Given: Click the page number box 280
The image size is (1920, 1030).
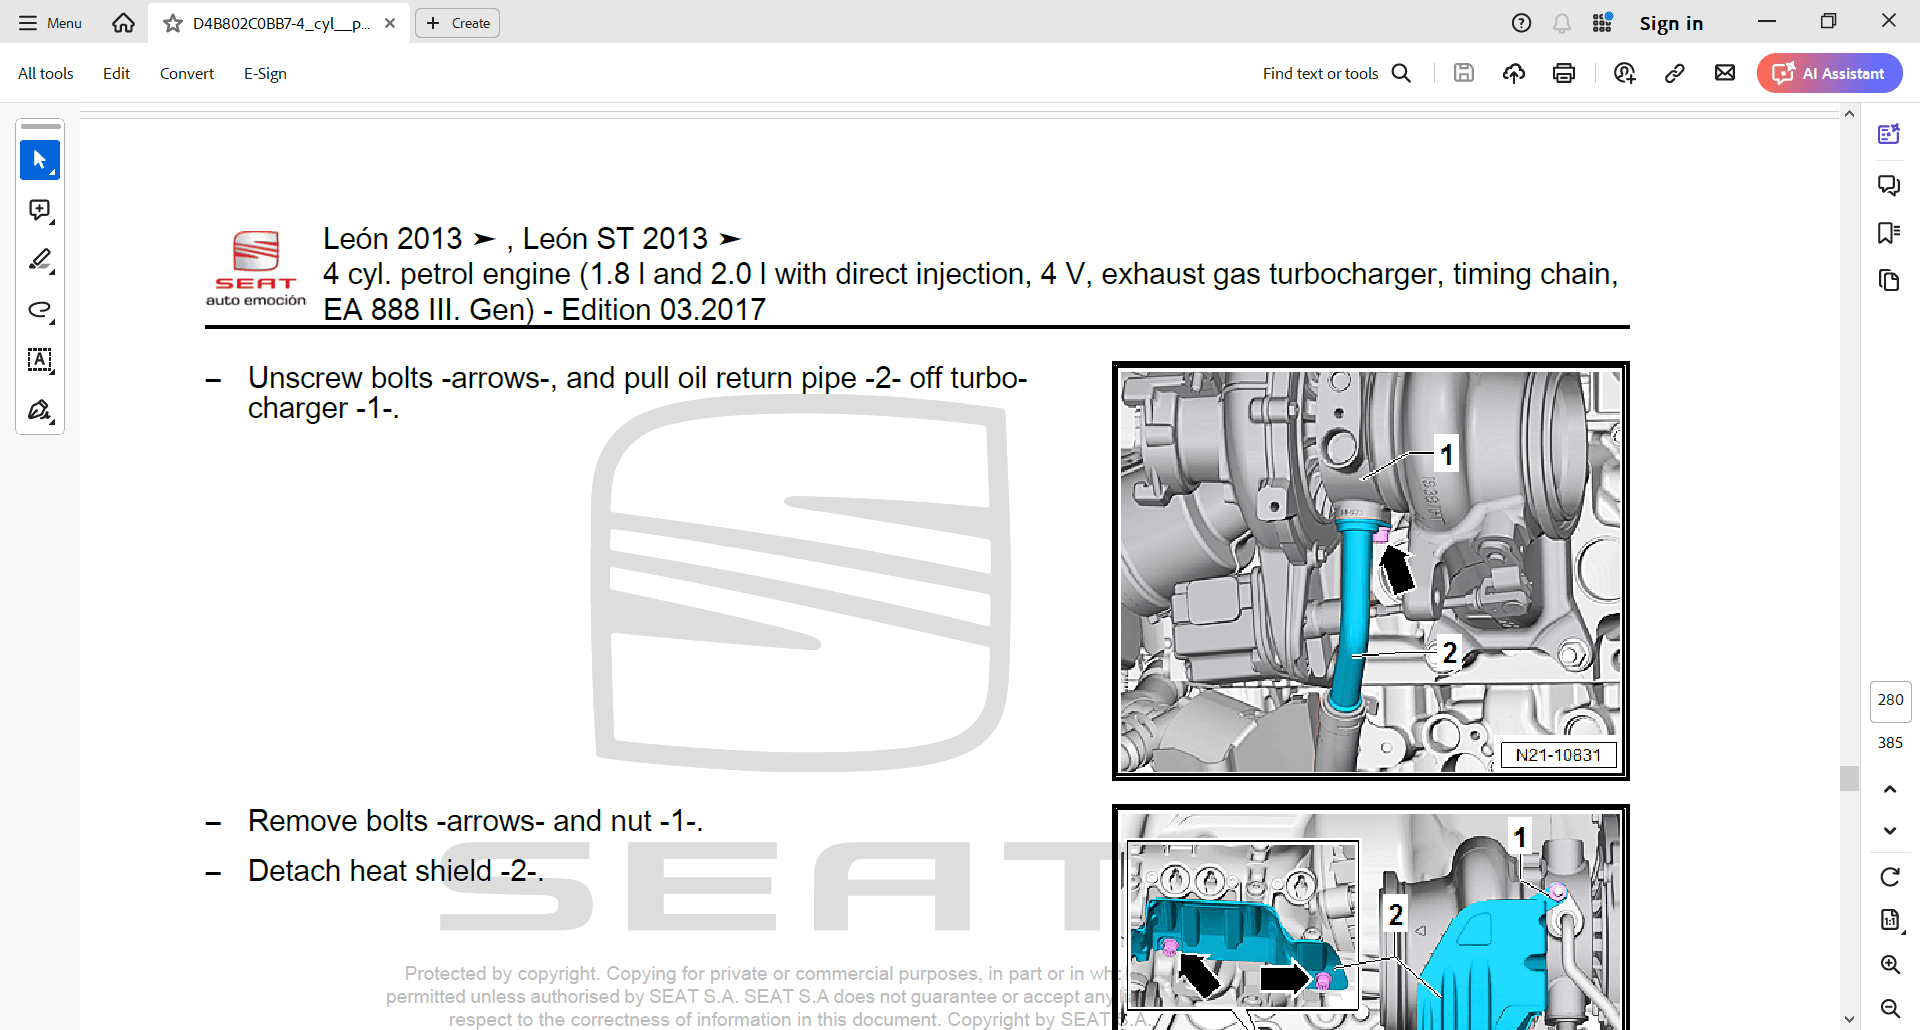Looking at the screenshot, I should click(1889, 700).
